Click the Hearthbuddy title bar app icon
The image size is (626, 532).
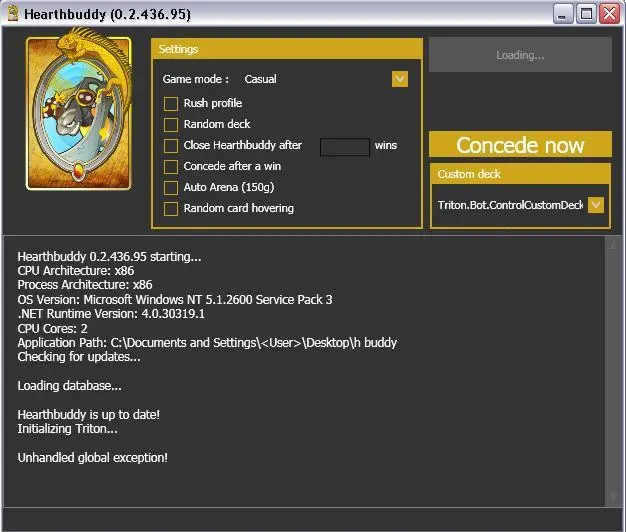pyautogui.click(x=13, y=14)
